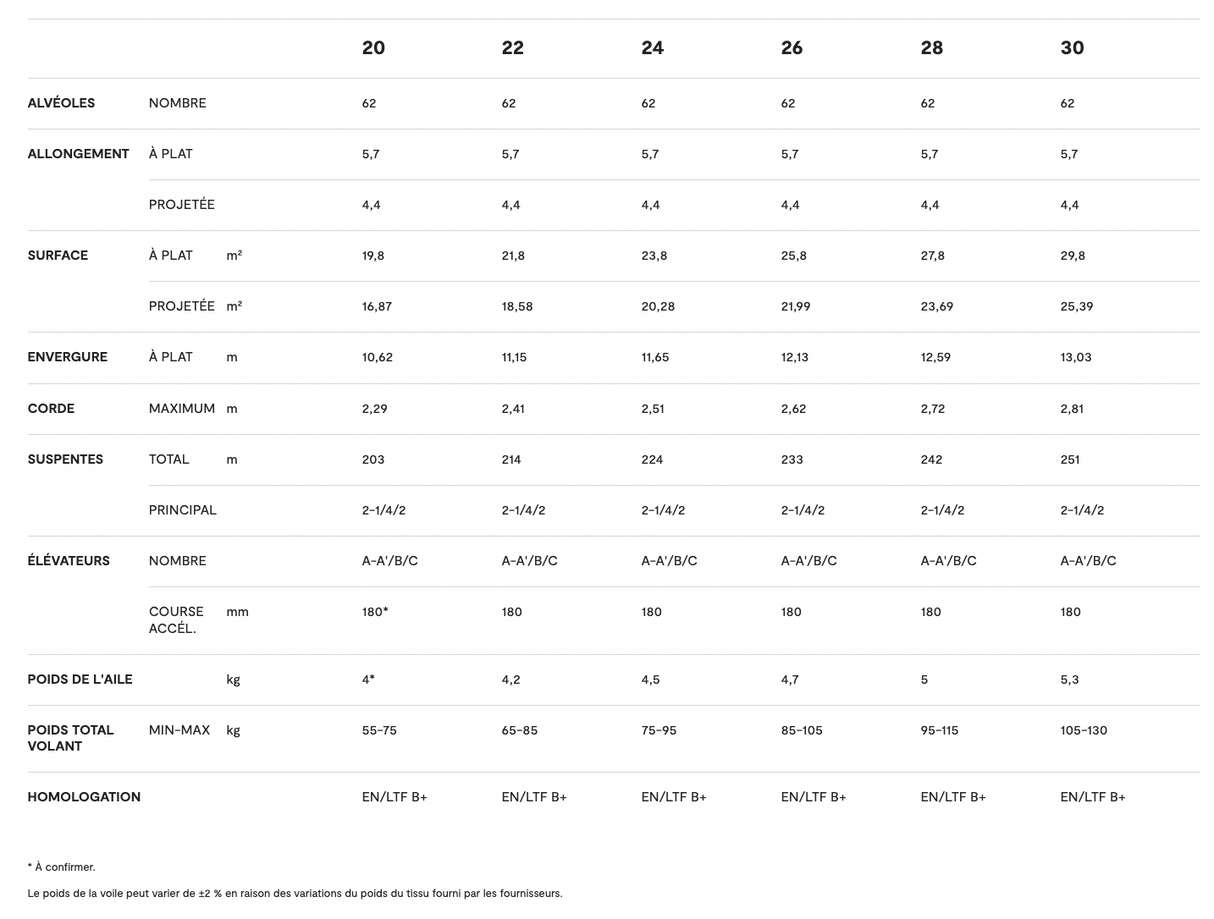Click the 2,51 maximum chord value

(x=652, y=409)
